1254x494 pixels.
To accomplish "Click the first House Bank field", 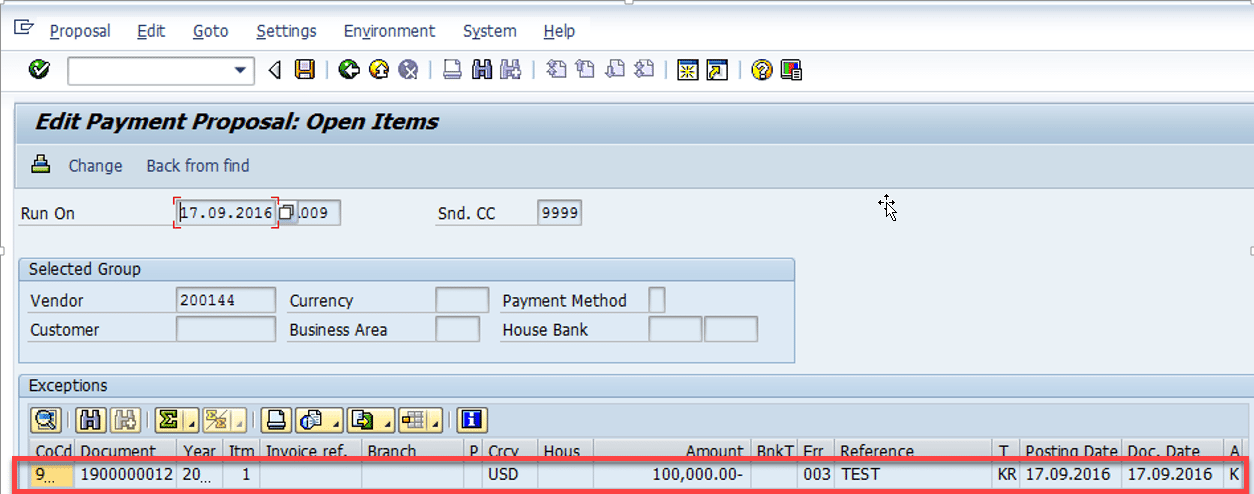I will (675, 329).
